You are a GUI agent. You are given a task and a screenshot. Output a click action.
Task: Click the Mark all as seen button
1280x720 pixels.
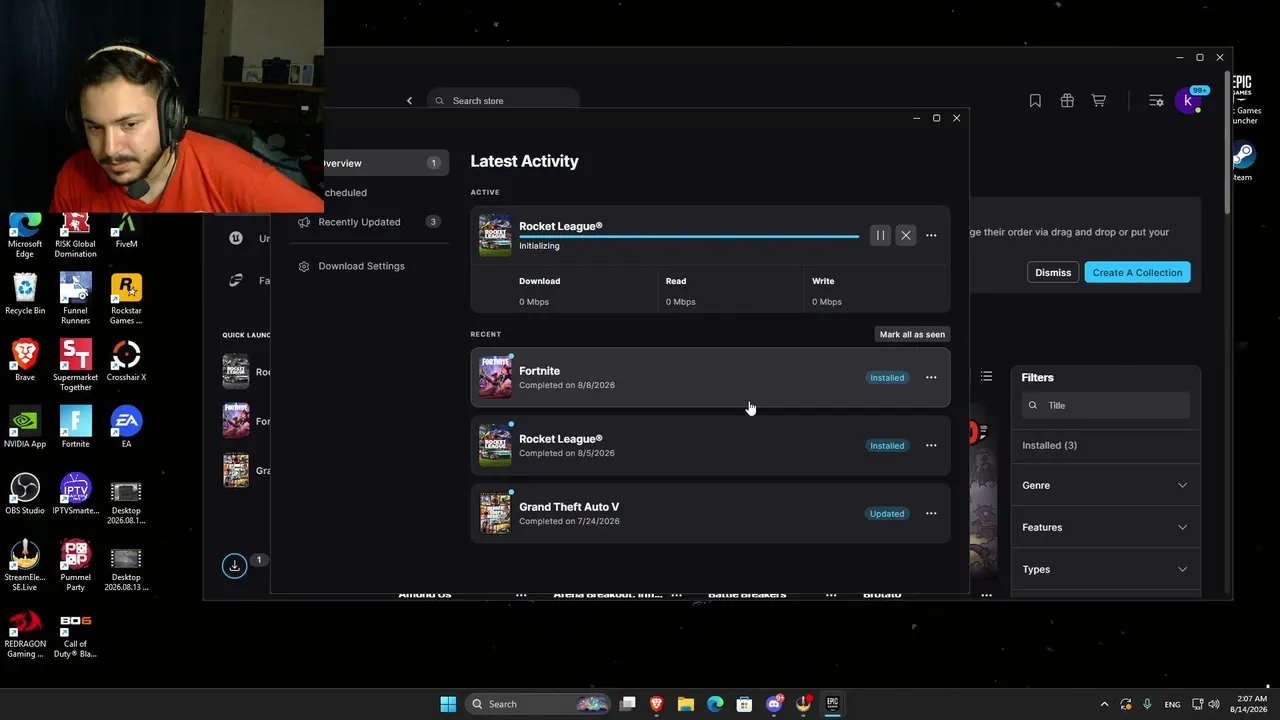pos(912,334)
